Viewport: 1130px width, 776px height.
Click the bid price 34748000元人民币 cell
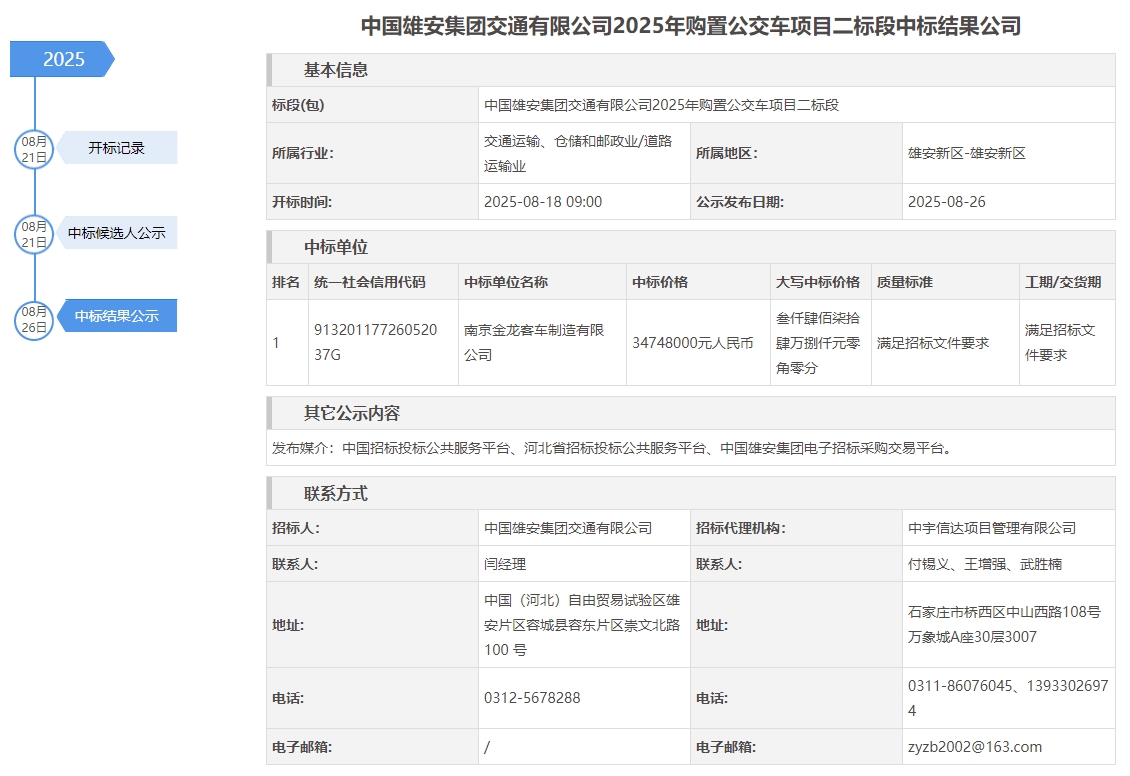[693, 343]
